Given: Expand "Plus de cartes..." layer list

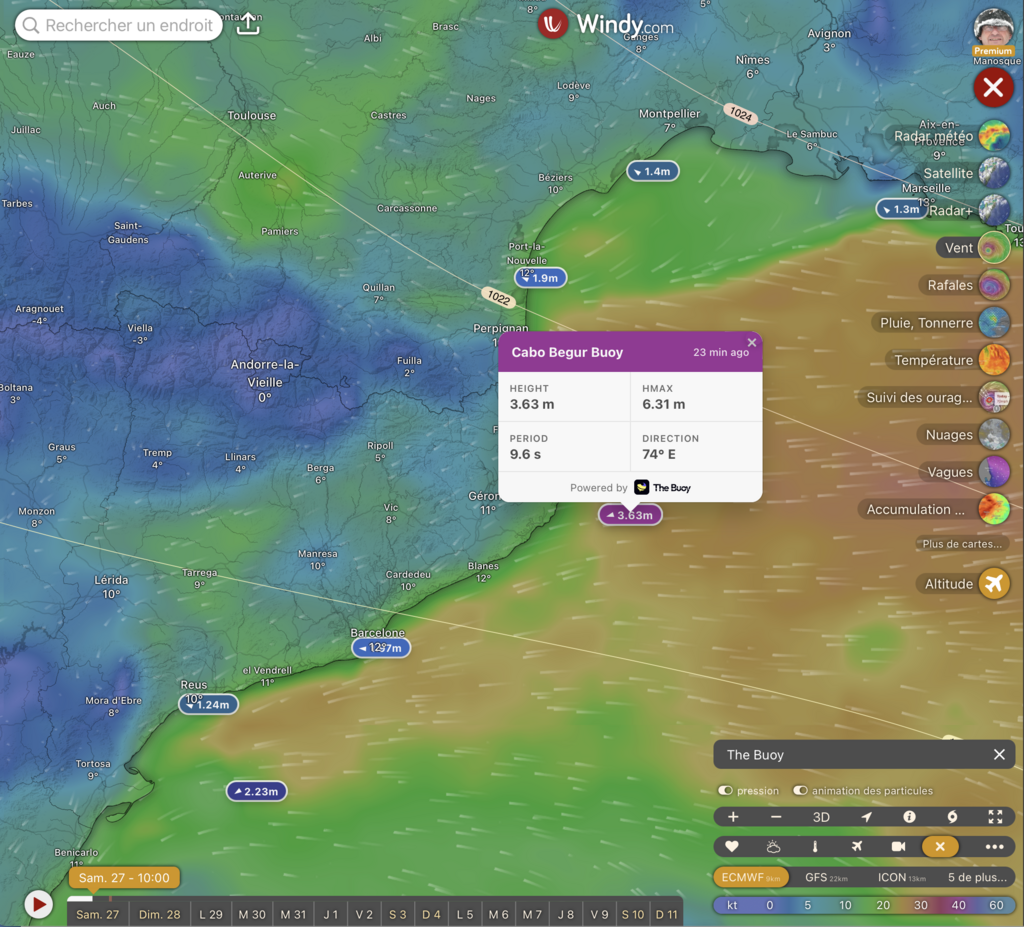Looking at the screenshot, I should click(960, 544).
